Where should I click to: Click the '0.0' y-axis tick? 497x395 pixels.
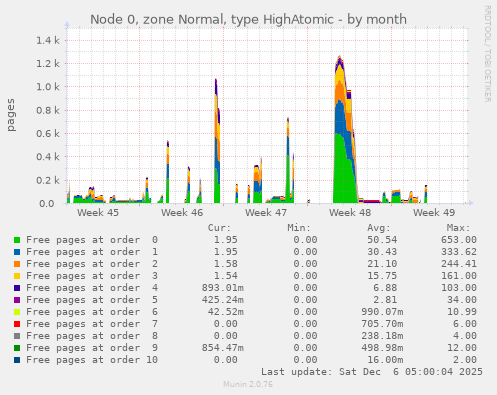(x=47, y=204)
